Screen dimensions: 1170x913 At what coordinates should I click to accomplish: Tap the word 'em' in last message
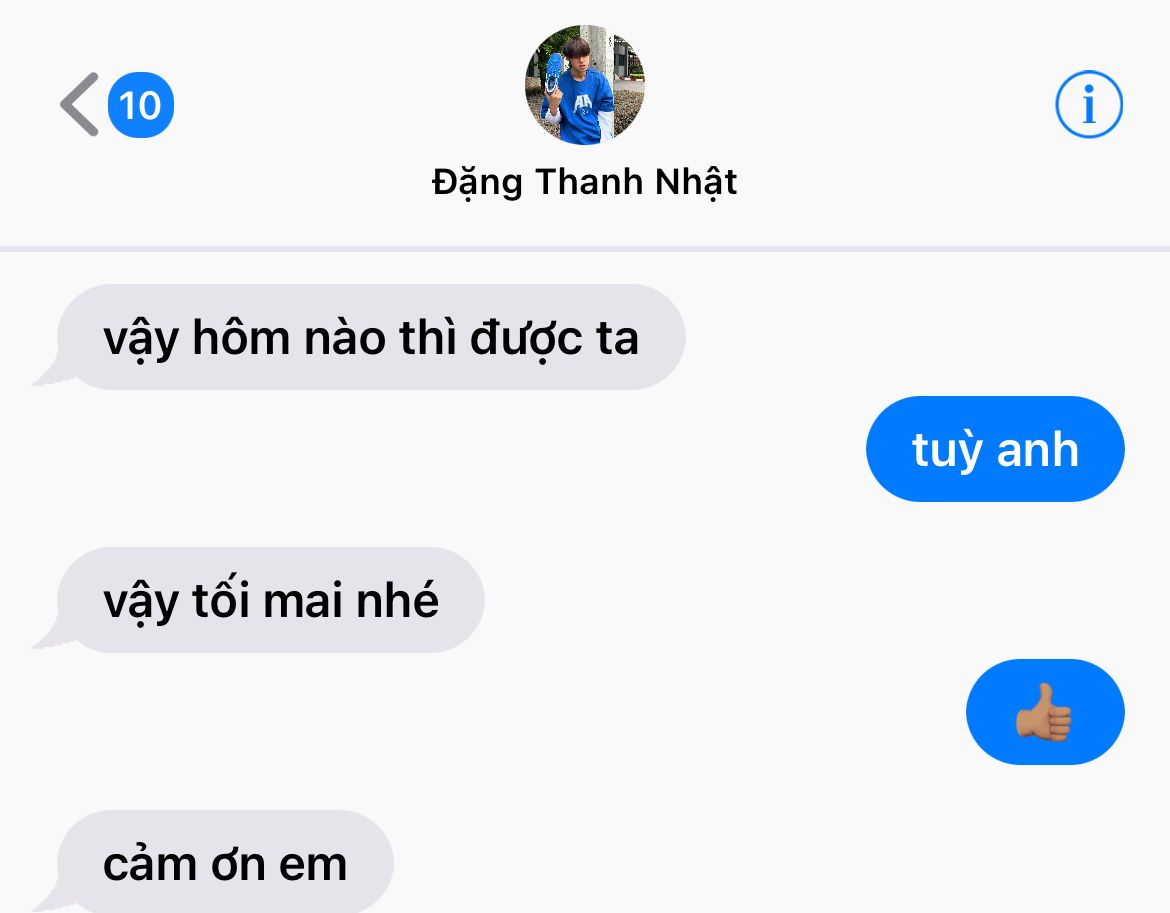(313, 865)
